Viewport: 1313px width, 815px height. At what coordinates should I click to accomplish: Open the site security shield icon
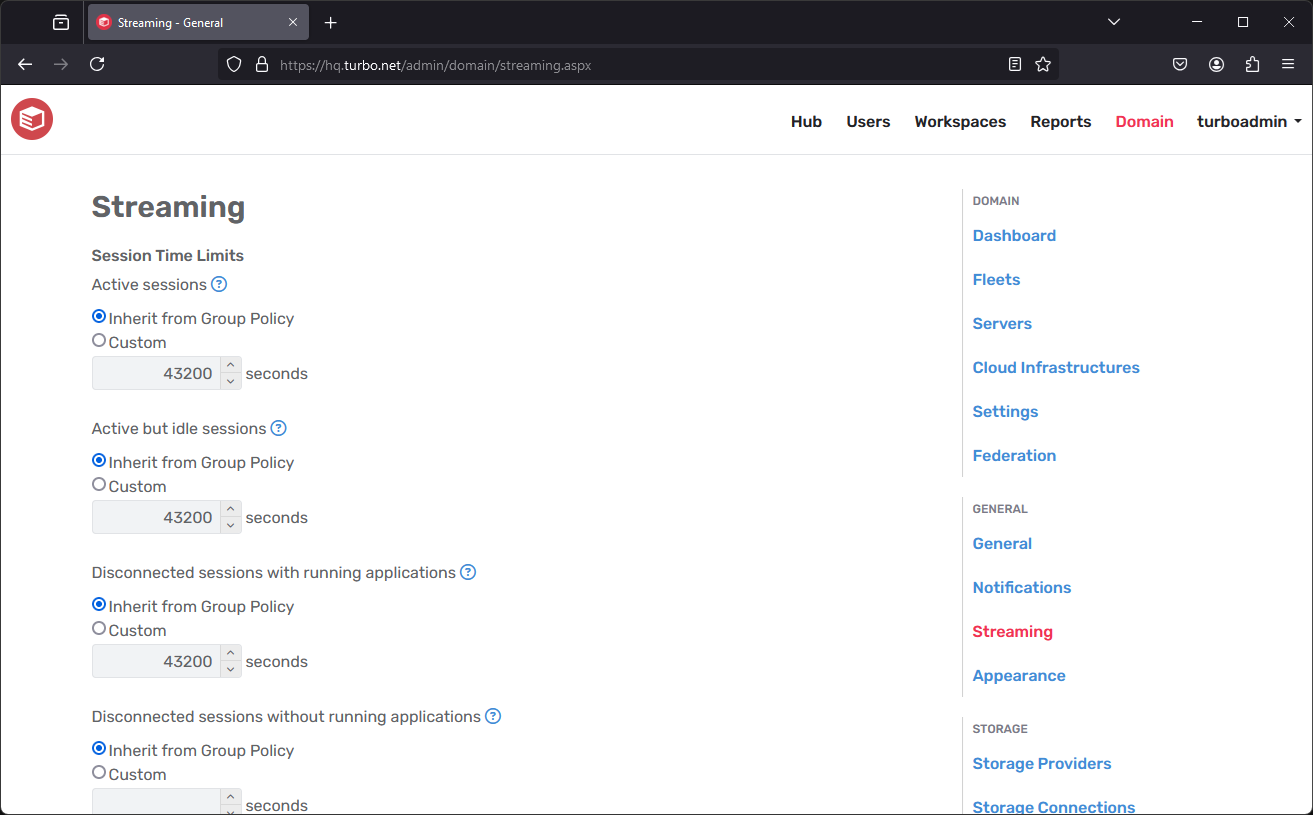pyautogui.click(x=233, y=63)
